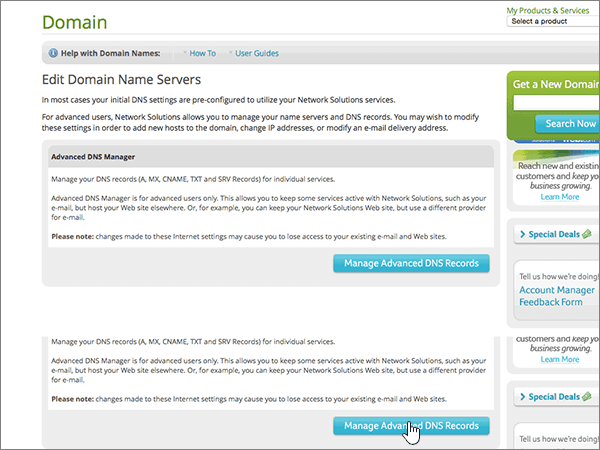Click the tag icon next to lower Special Deals
Screen dimensions: 600x450
click(x=587, y=397)
